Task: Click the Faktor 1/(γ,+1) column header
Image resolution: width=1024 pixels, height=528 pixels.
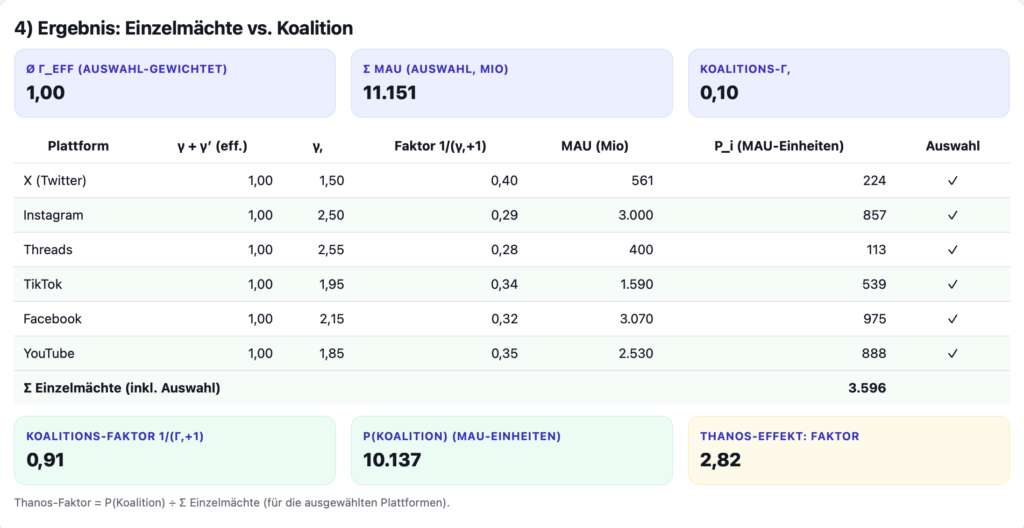Action: (x=444, y=146)
